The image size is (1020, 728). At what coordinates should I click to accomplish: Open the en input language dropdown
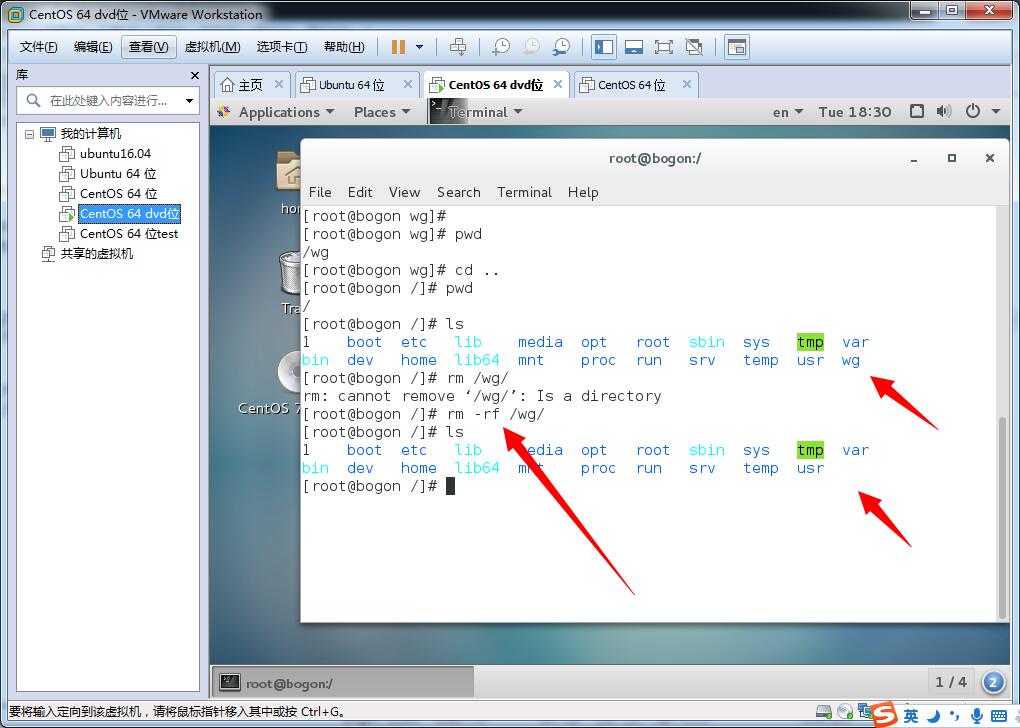[x=788, y=112]
